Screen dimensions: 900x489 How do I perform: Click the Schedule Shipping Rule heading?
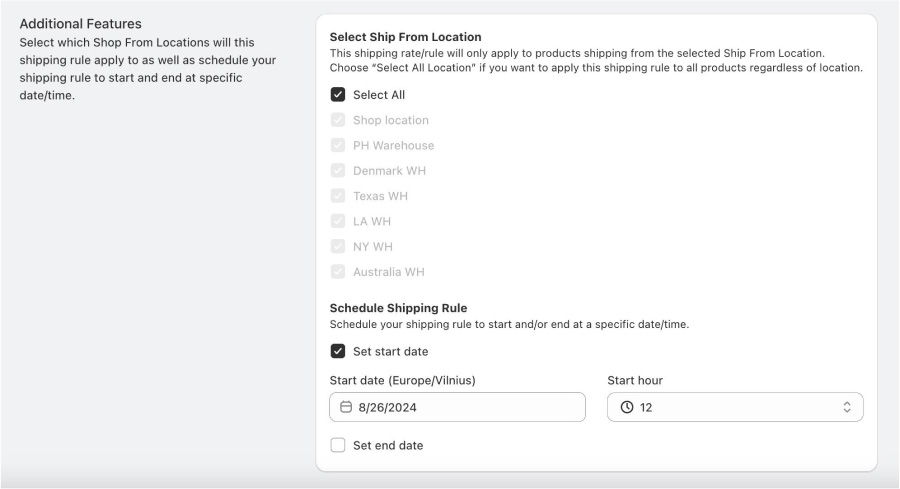[x=398, y=308]
